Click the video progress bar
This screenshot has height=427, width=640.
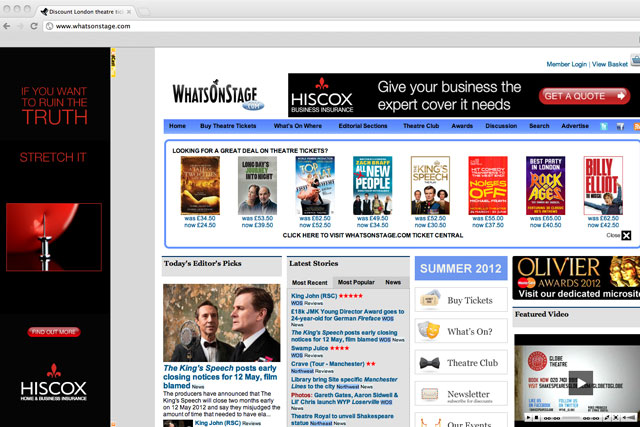click(571, 418)
